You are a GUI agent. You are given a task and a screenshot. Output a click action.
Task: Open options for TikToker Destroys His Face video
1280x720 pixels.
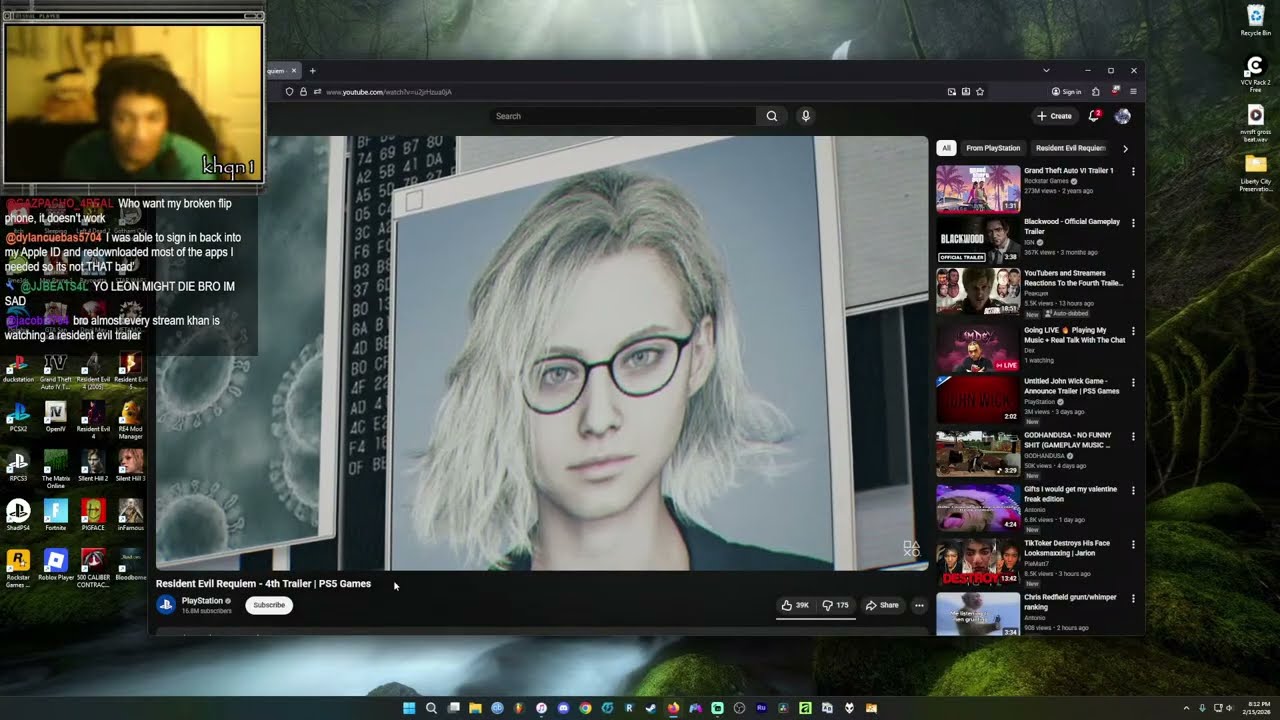pyautogui.click(x=1133, y=544)
